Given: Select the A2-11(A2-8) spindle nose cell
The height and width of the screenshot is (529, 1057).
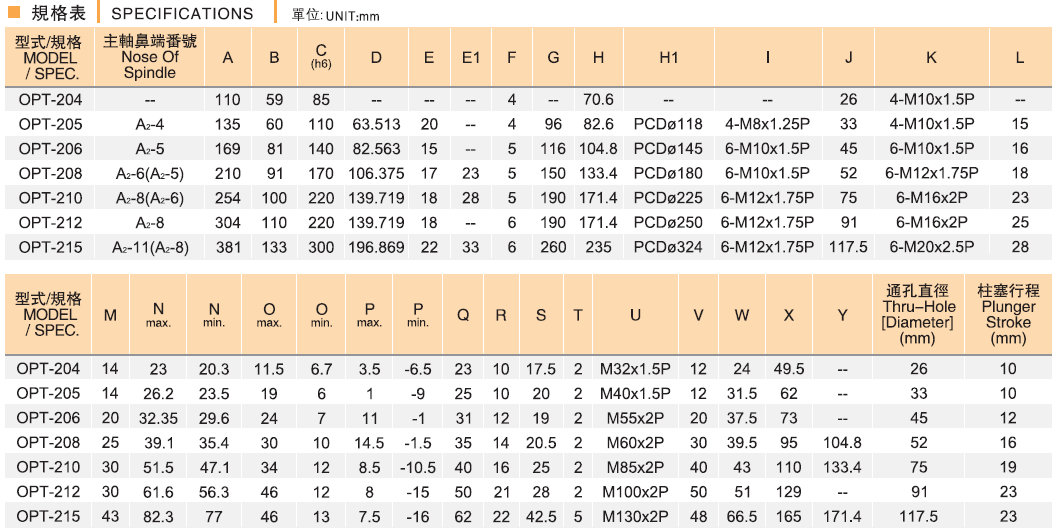Looking at the screenshot, I should (x=150, y=247).
